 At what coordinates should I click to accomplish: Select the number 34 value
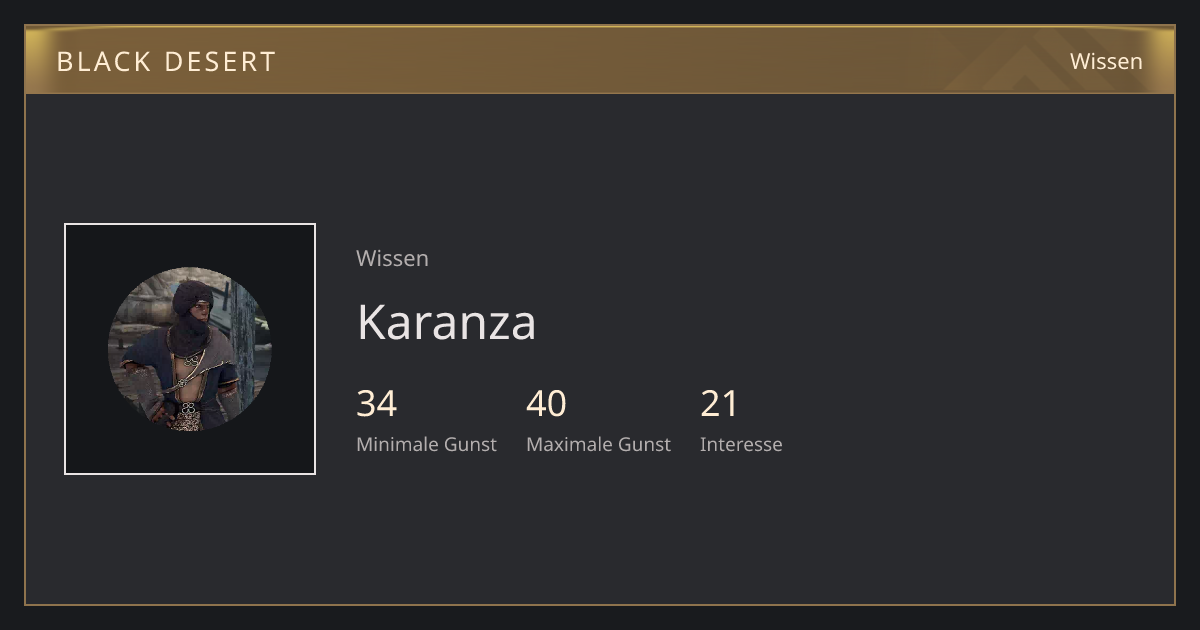pyautogui.click(x=376, y=404)
